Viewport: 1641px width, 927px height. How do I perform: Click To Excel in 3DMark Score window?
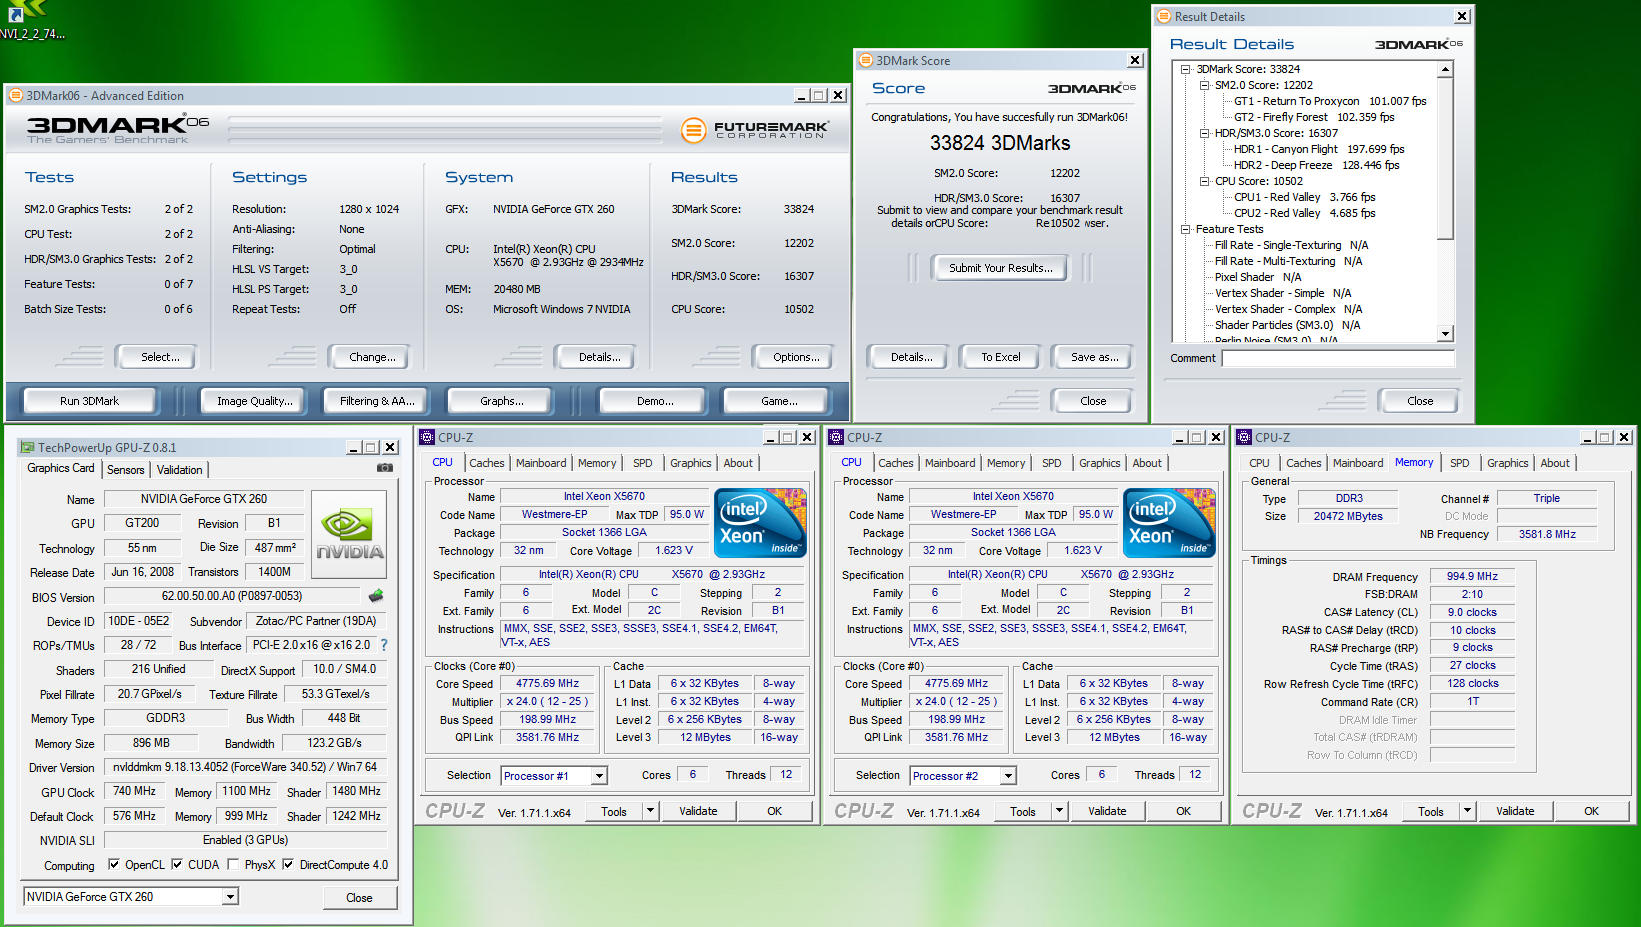1000,357
